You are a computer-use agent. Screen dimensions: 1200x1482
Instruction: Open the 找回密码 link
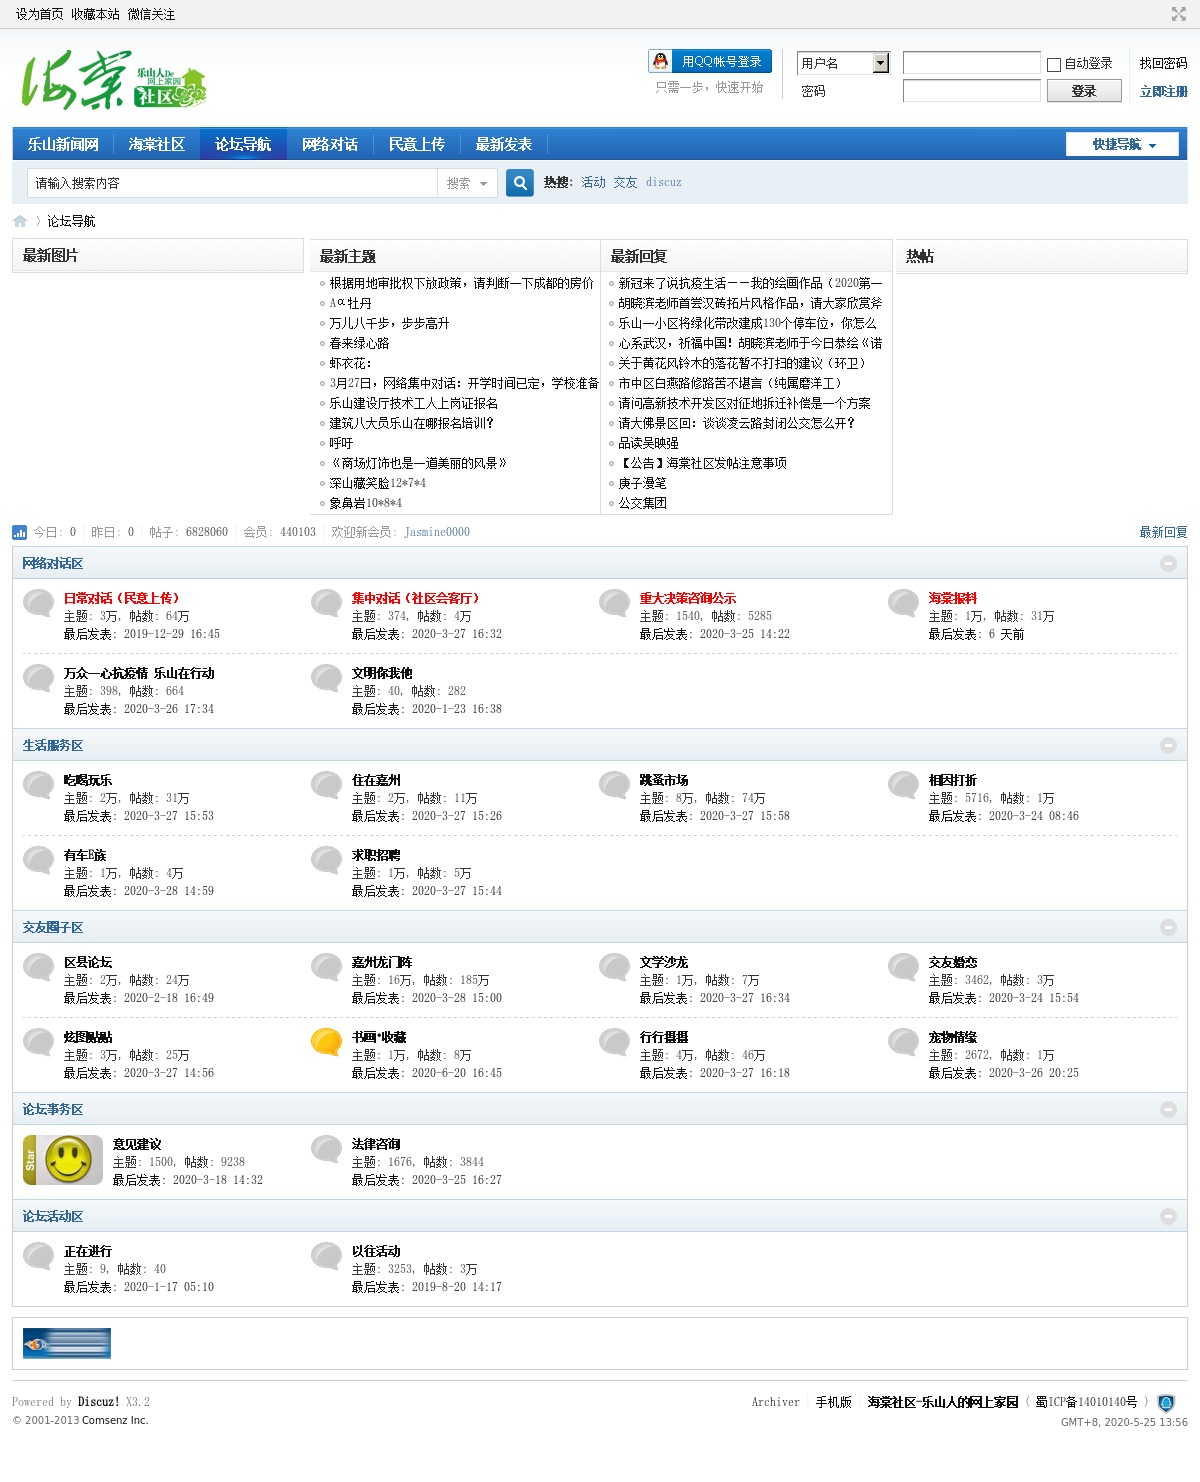click(x=1163, y=63)
